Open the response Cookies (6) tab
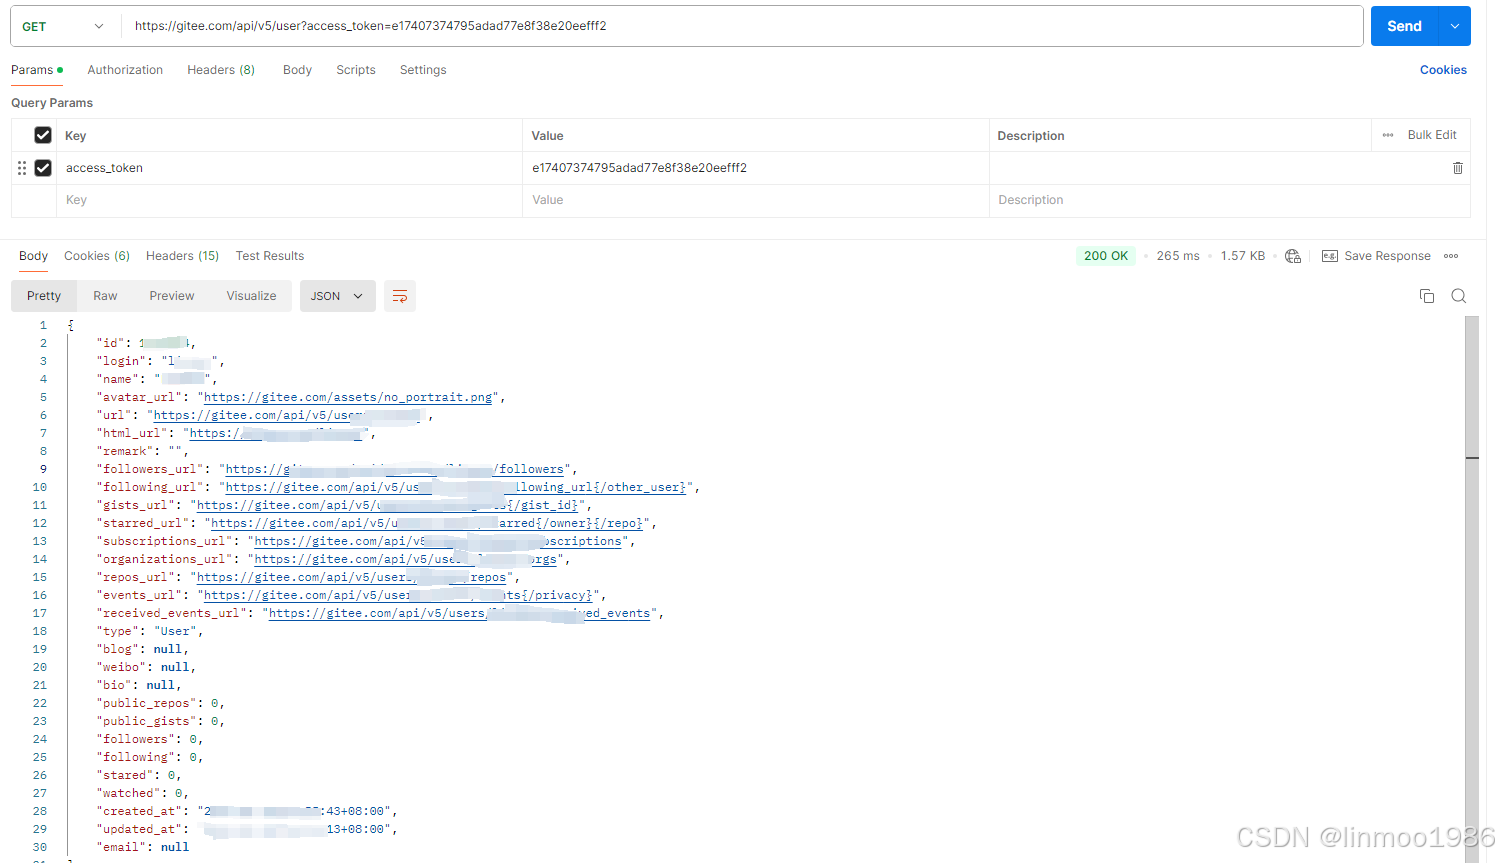 pyautogui.click(x=97, y=256)
